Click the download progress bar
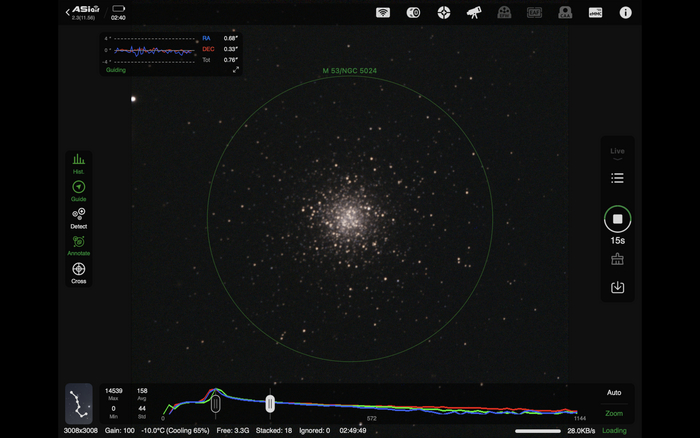The image size is (700, 438). (x=538, y=431)
